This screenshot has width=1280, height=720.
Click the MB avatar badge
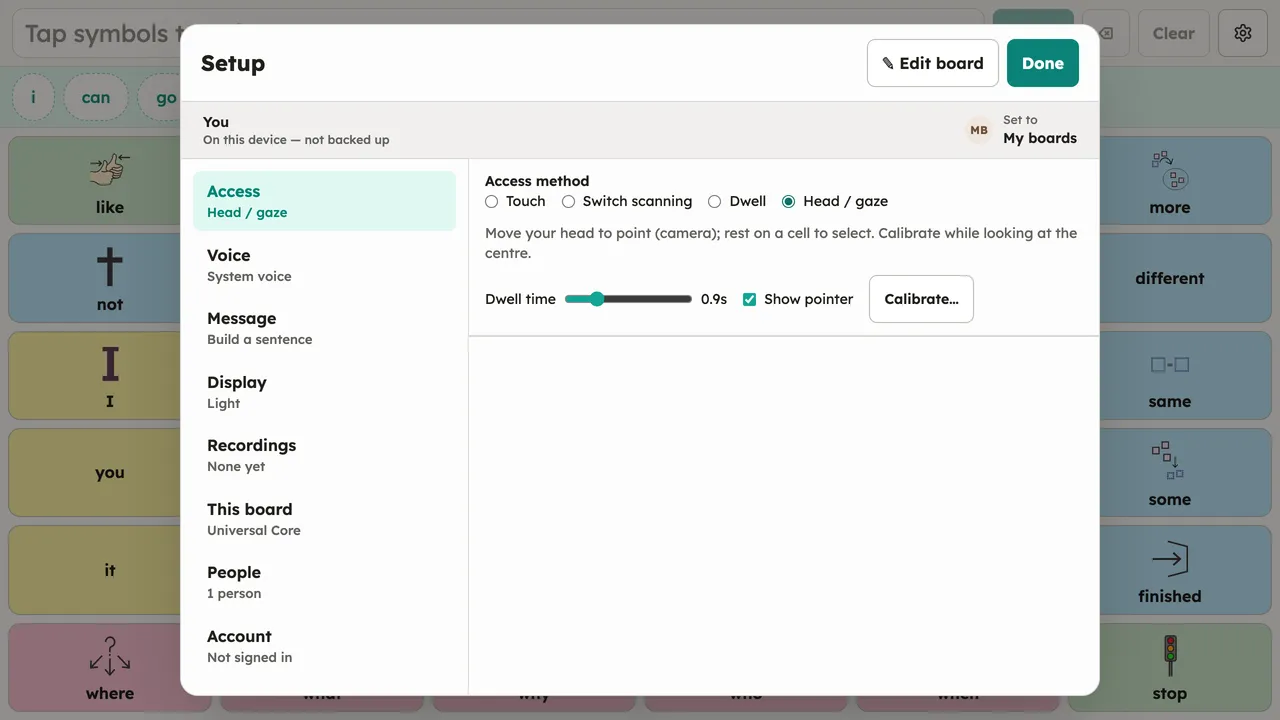click(979, 130)
